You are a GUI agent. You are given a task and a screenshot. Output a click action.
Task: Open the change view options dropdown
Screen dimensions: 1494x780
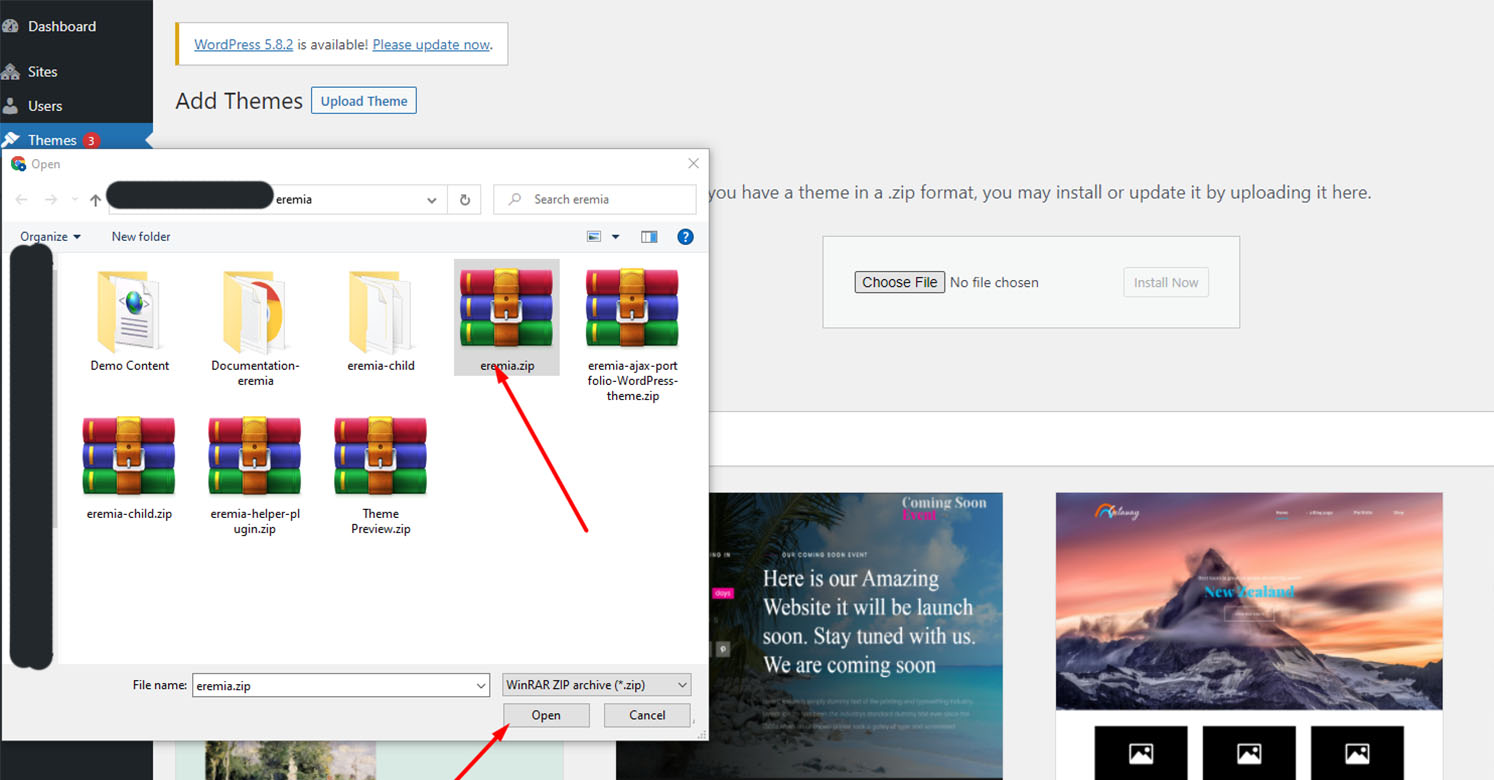[615, 237]
